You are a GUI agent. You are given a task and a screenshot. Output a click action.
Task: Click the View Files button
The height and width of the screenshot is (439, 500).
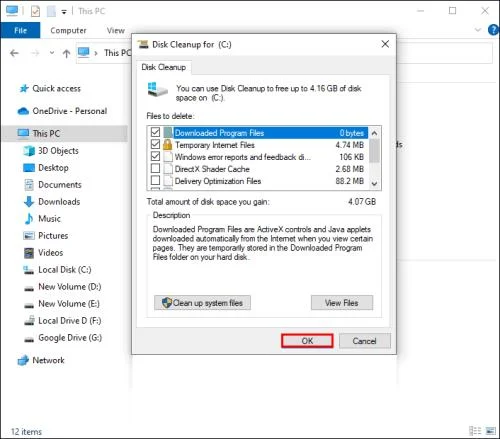click(x=342, y=303)
